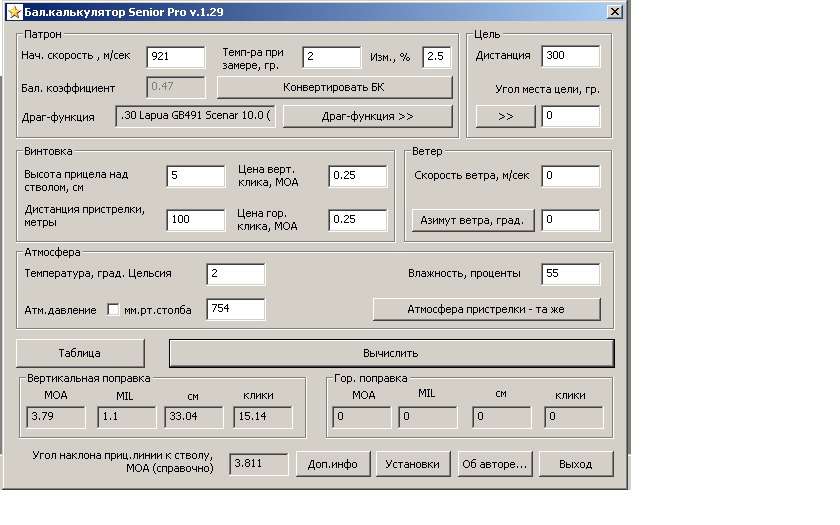Exit with the Выход button

[575, 464]
